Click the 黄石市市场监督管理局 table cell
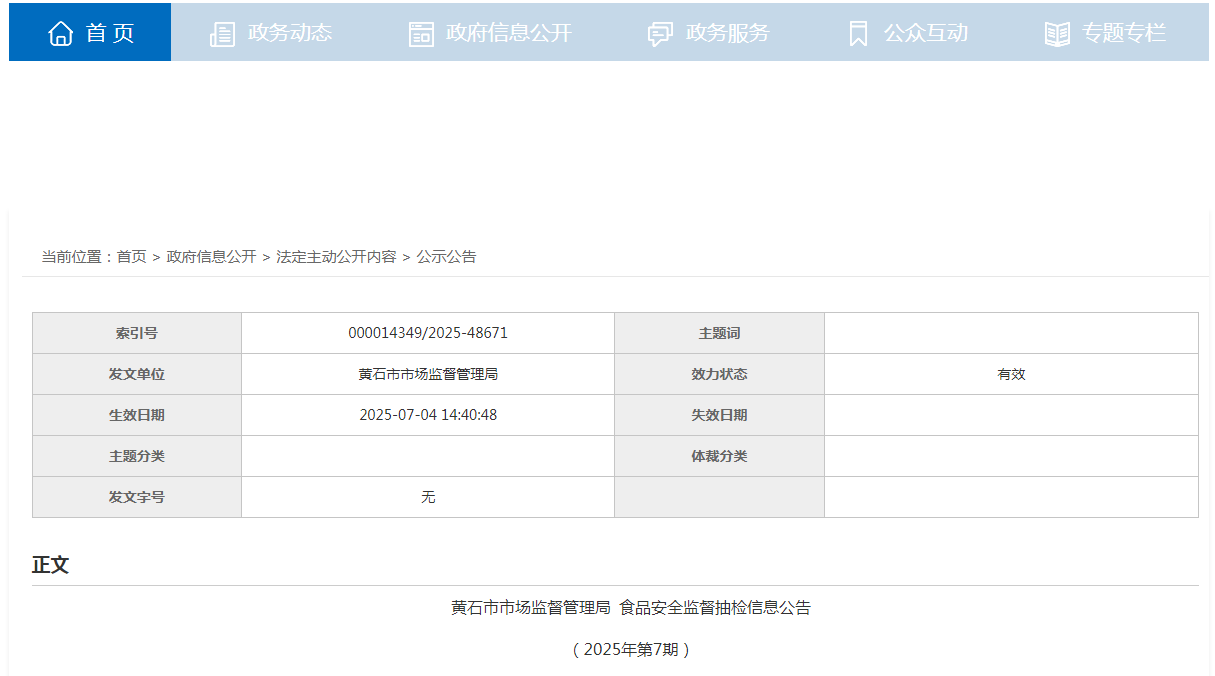The height and width of the screenshot is (676, 1215). pos(428,374)
